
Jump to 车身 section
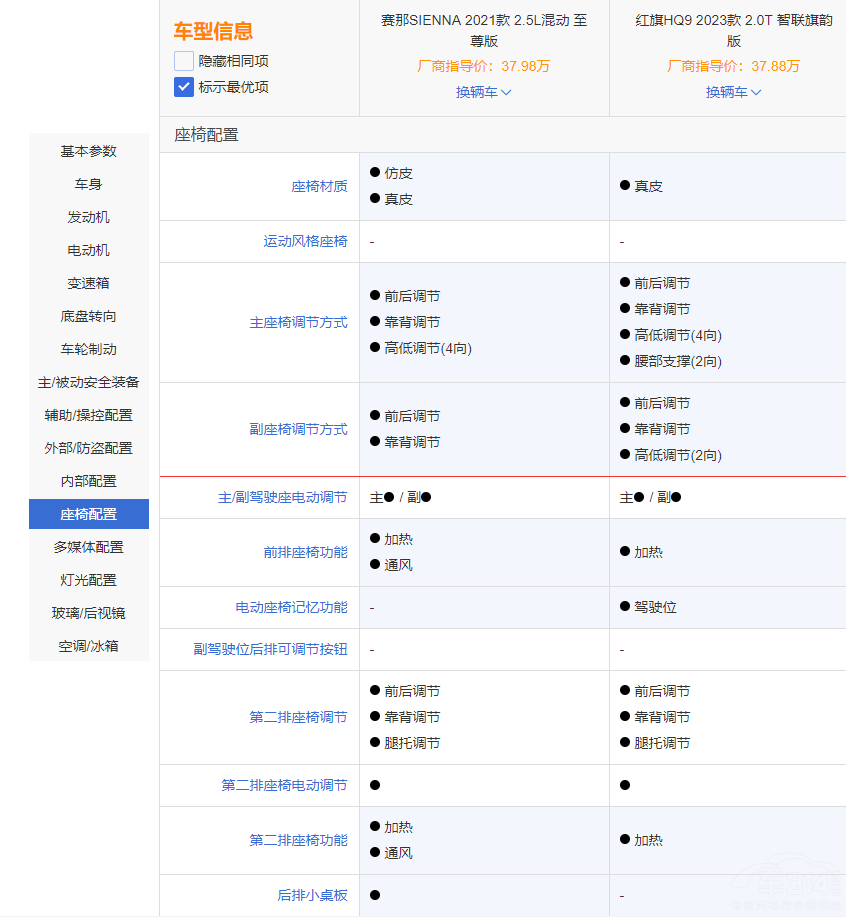point(89,184)
